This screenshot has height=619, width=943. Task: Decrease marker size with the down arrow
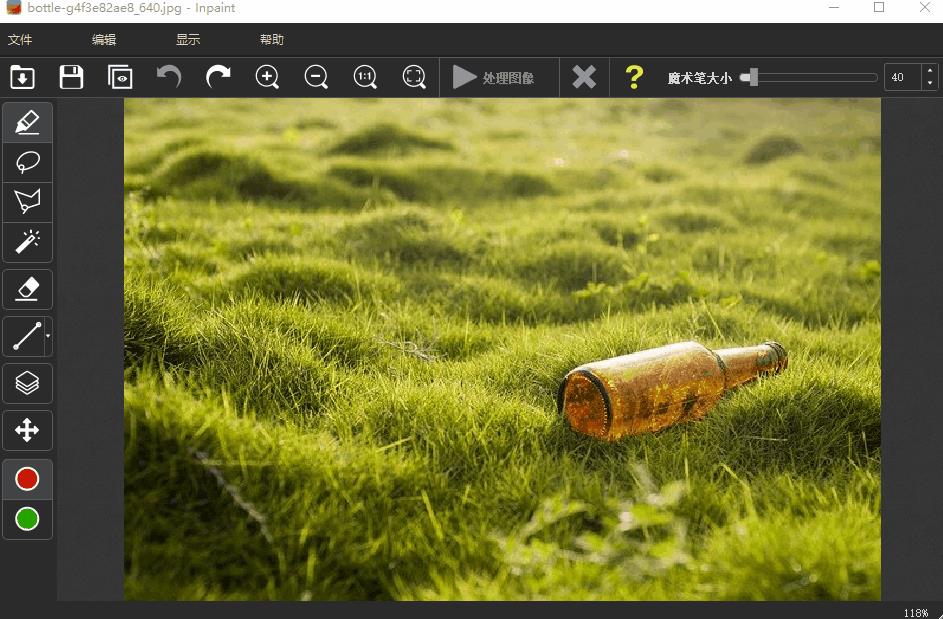[930, 84]
